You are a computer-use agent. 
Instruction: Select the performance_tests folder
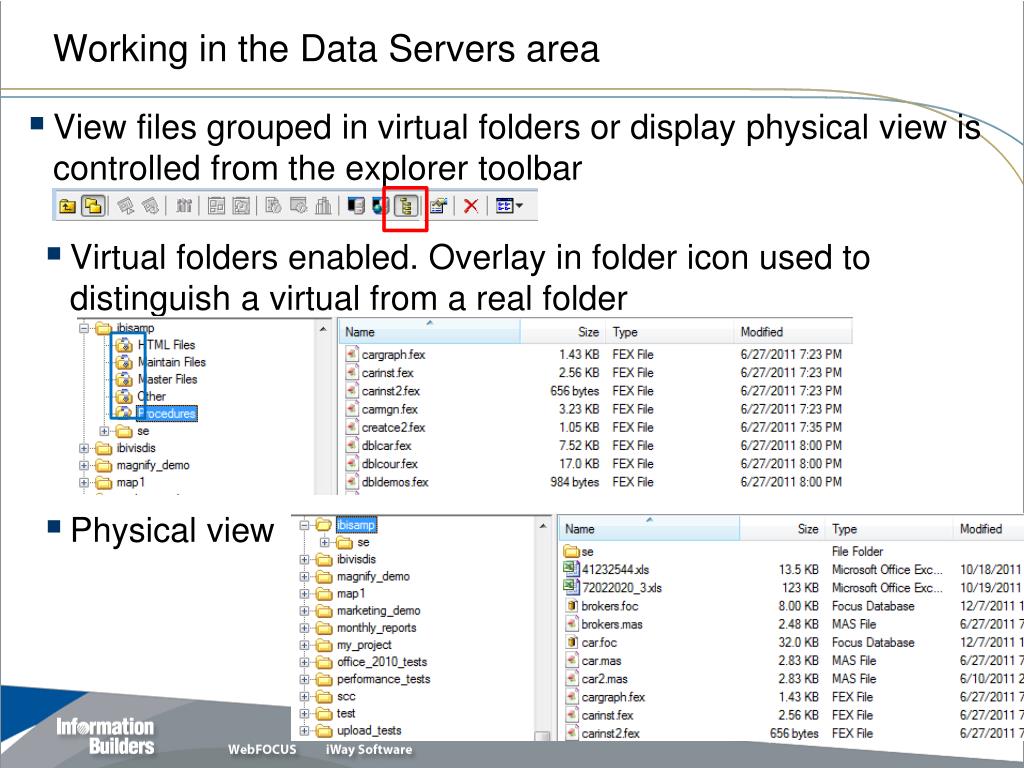pyautogui.click(x=383, y=679)
